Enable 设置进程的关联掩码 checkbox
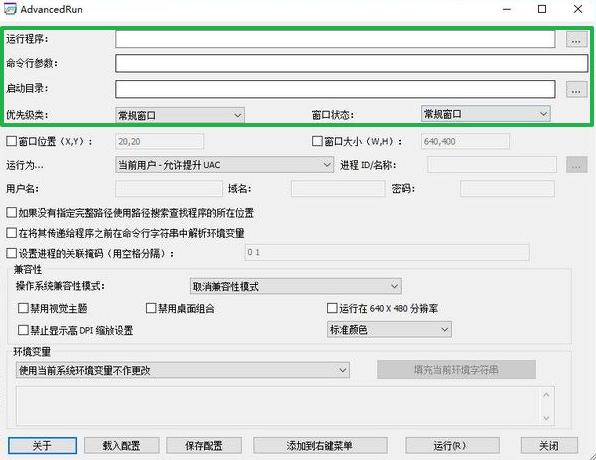 point(11,253)
